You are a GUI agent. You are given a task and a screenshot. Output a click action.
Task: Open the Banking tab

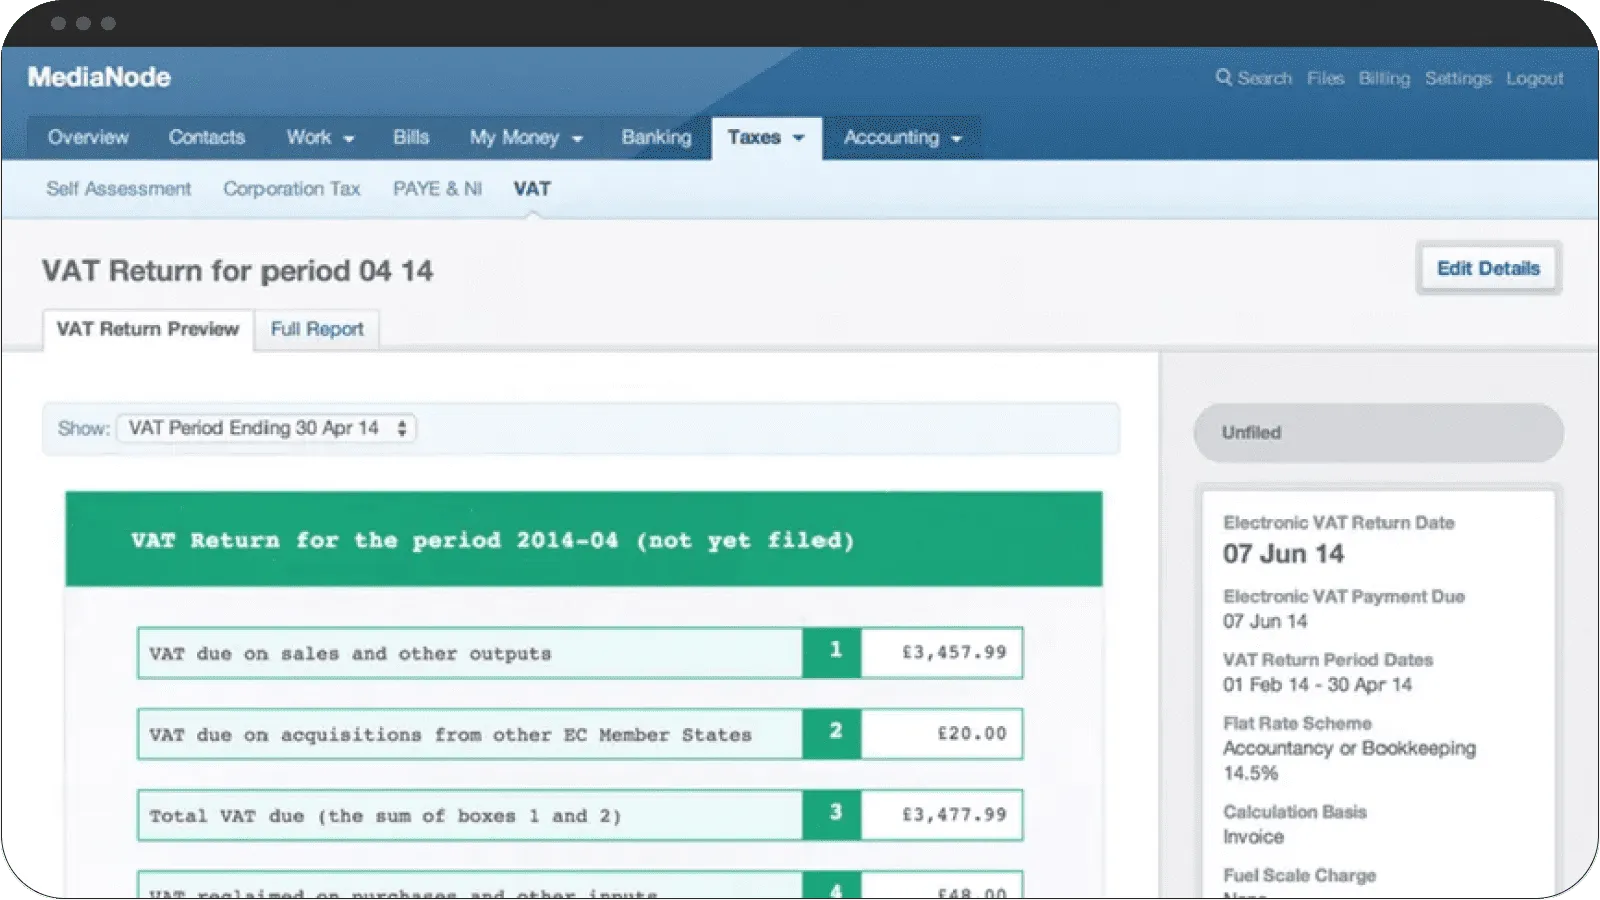[656, 137]
